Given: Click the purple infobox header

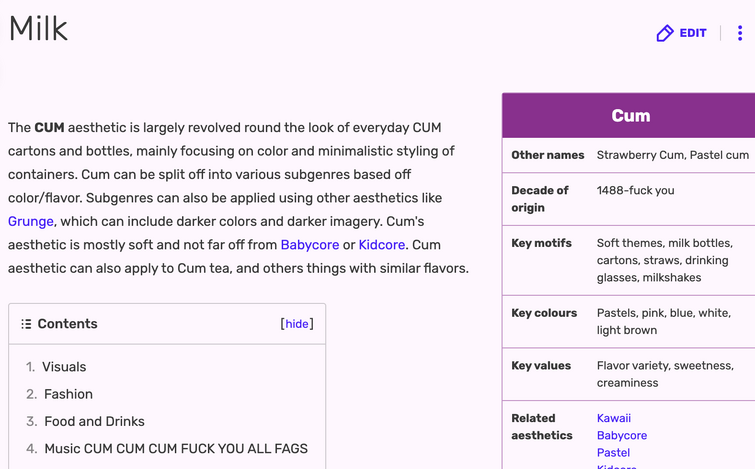Looking at the screenshot, I should point(628,116).
